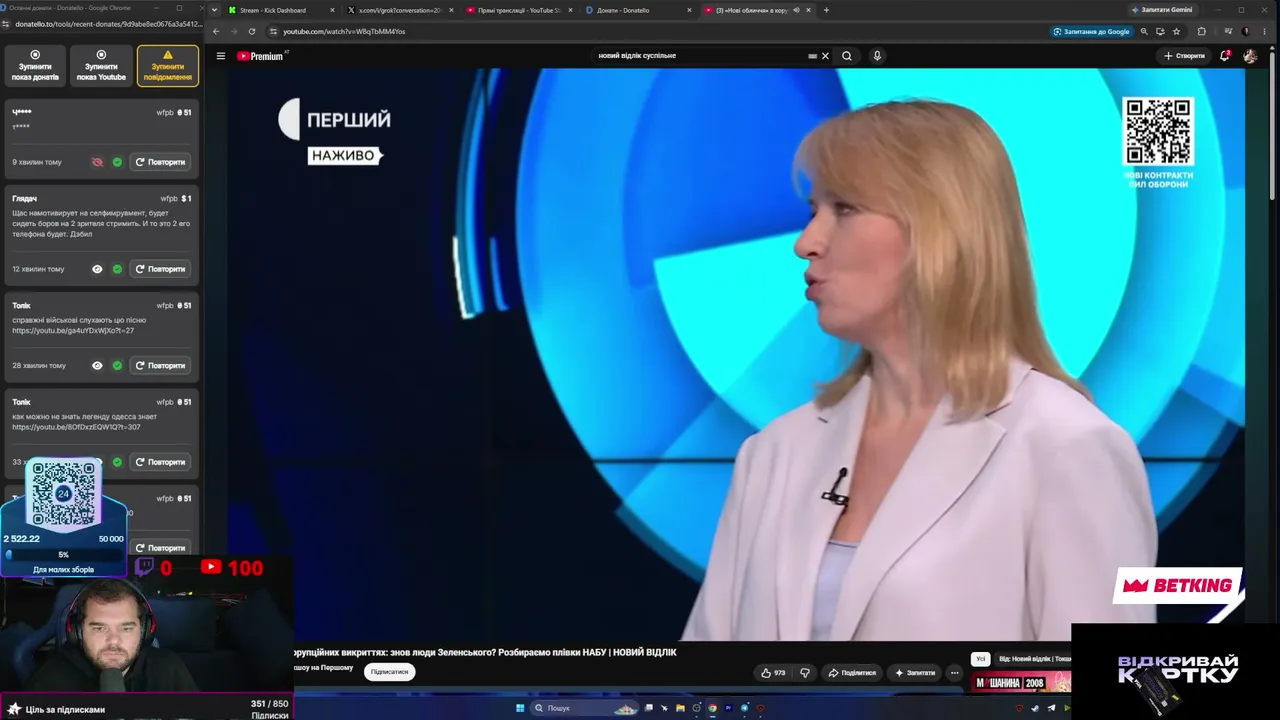Close the Stream - Kick Dashboard tab
Viewport: 1280px width, 720px height.
click(332, 10)
